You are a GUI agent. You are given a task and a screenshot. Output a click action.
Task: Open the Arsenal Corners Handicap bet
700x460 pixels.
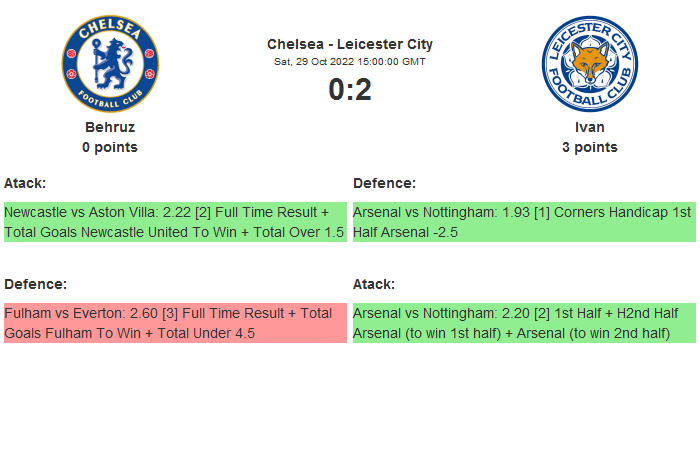click(524, 222)
